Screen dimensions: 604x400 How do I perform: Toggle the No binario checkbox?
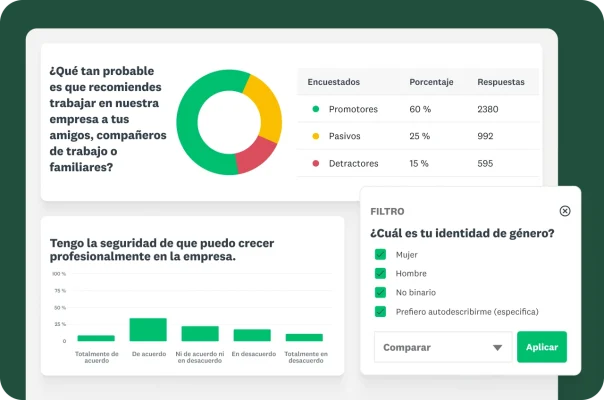(380, 292)
